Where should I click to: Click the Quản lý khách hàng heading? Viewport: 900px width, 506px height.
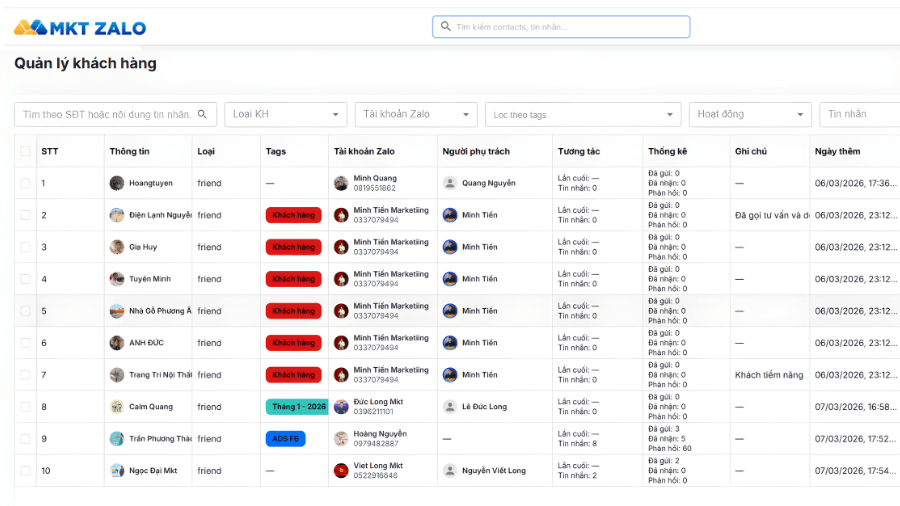point(86,63)
